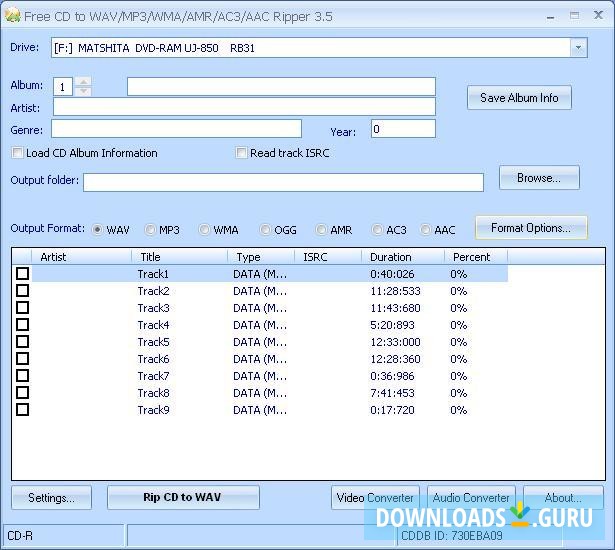Minimize the Ripper window
The image size is (615, 550).
click(551, 16)
